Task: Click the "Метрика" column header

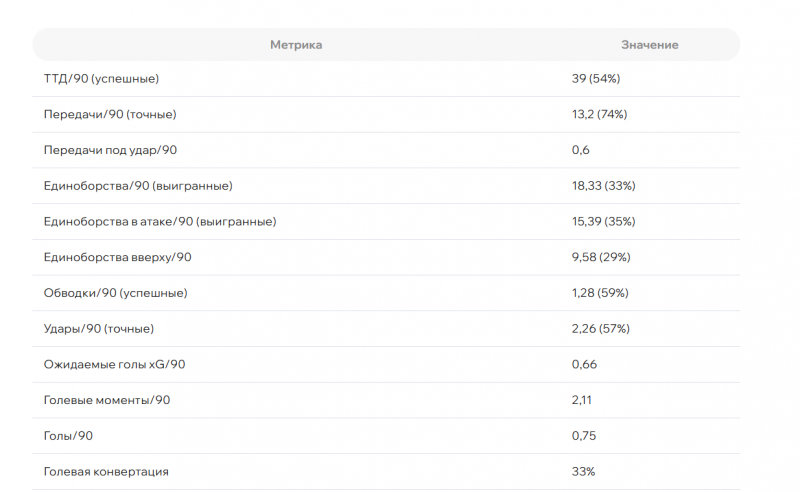Action: pos(296,45)
